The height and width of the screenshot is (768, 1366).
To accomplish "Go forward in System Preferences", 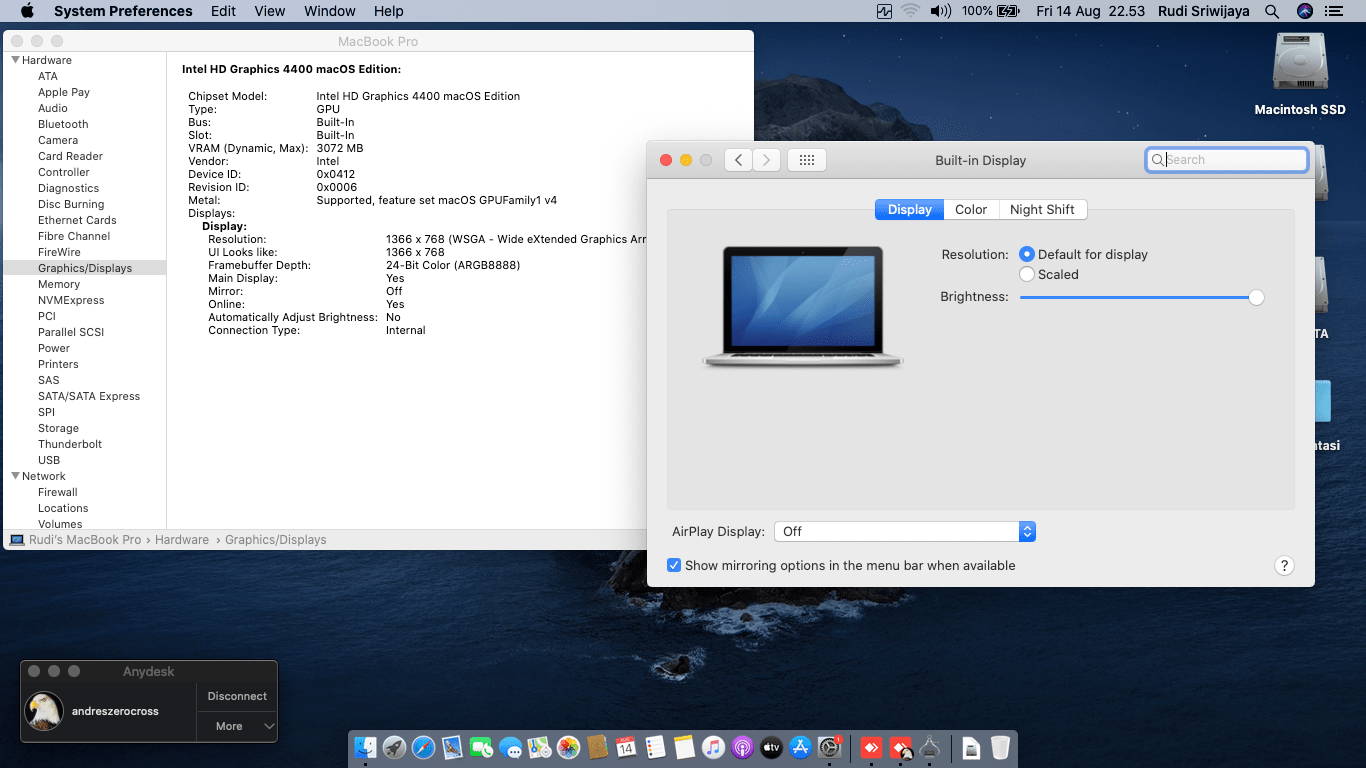I will (x=766, y=160).
